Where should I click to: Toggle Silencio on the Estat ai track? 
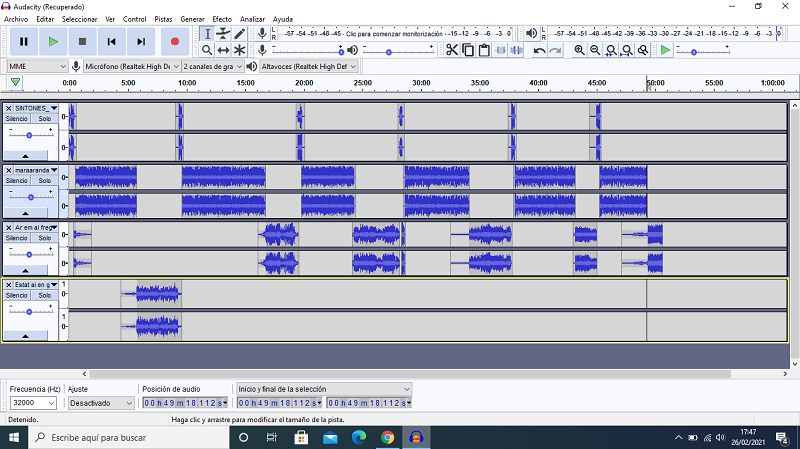point(17,295)
